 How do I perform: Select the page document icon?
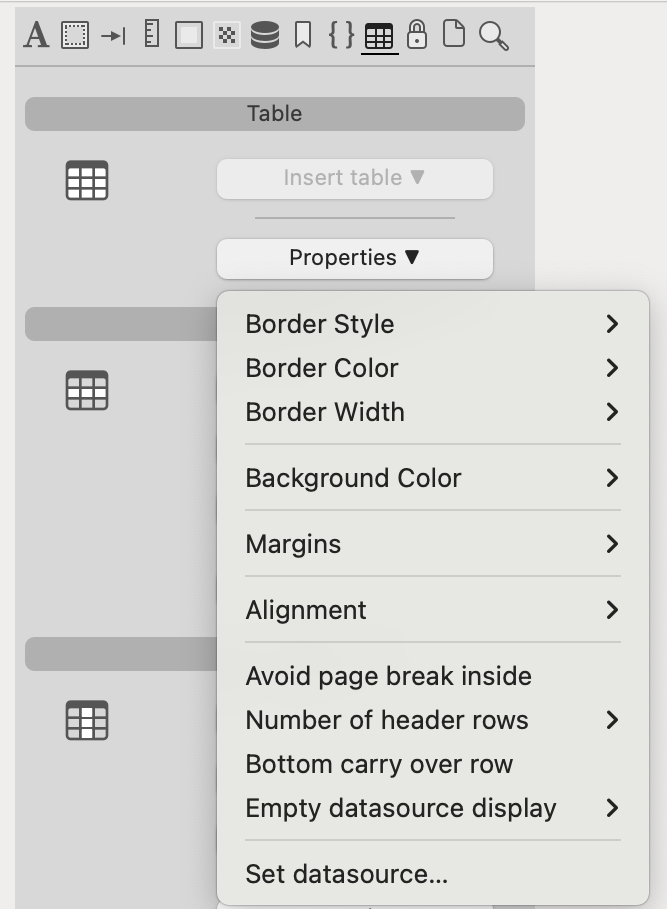[454, 36]
